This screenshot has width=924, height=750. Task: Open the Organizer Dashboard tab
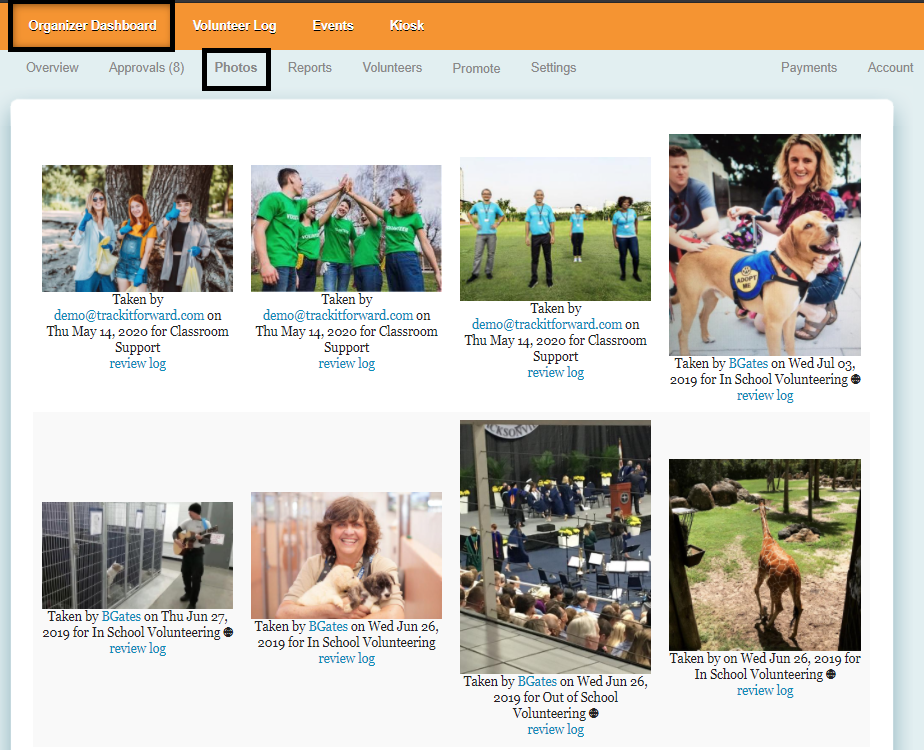[x=92, y=25]
